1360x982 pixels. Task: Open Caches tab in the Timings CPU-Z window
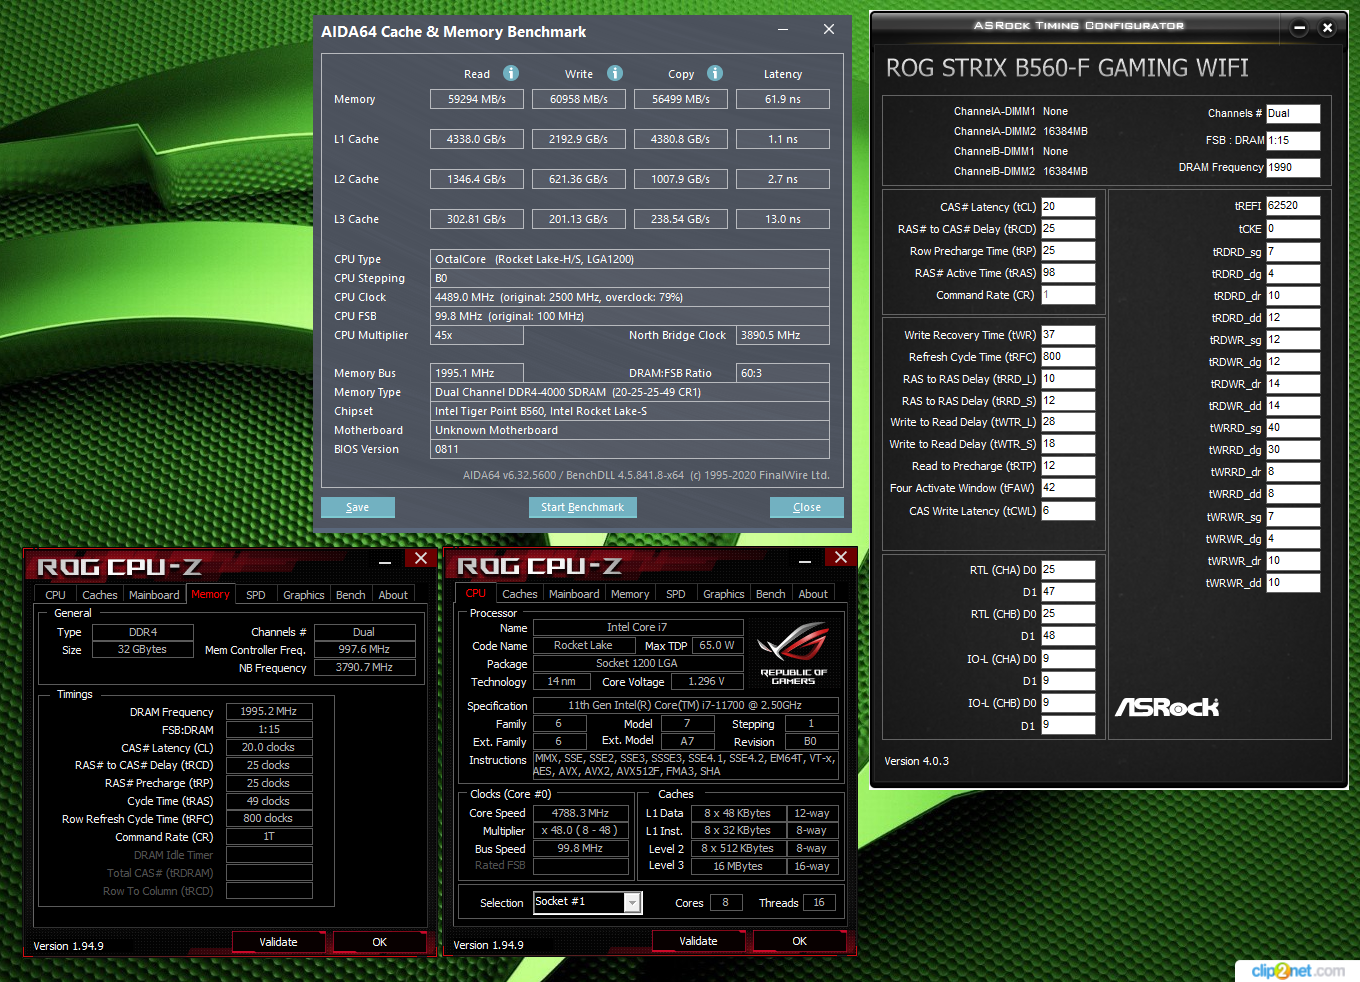pos(100,595)
